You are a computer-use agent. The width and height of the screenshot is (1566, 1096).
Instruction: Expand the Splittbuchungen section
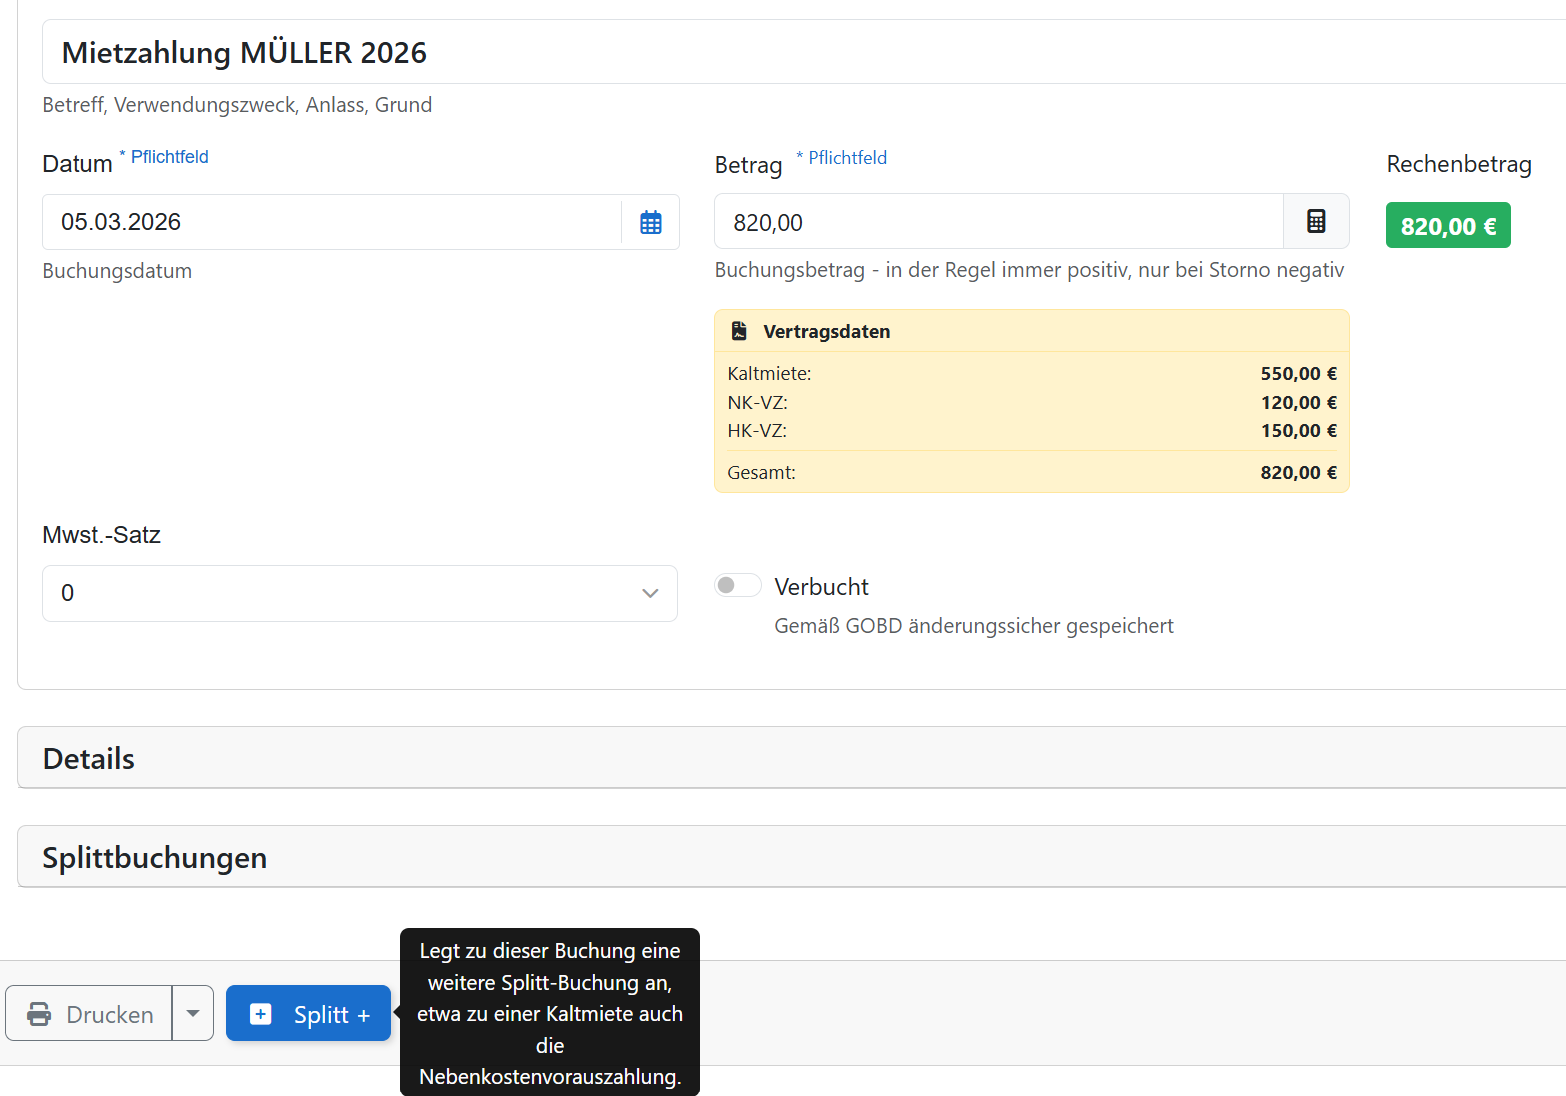[155, 857]
